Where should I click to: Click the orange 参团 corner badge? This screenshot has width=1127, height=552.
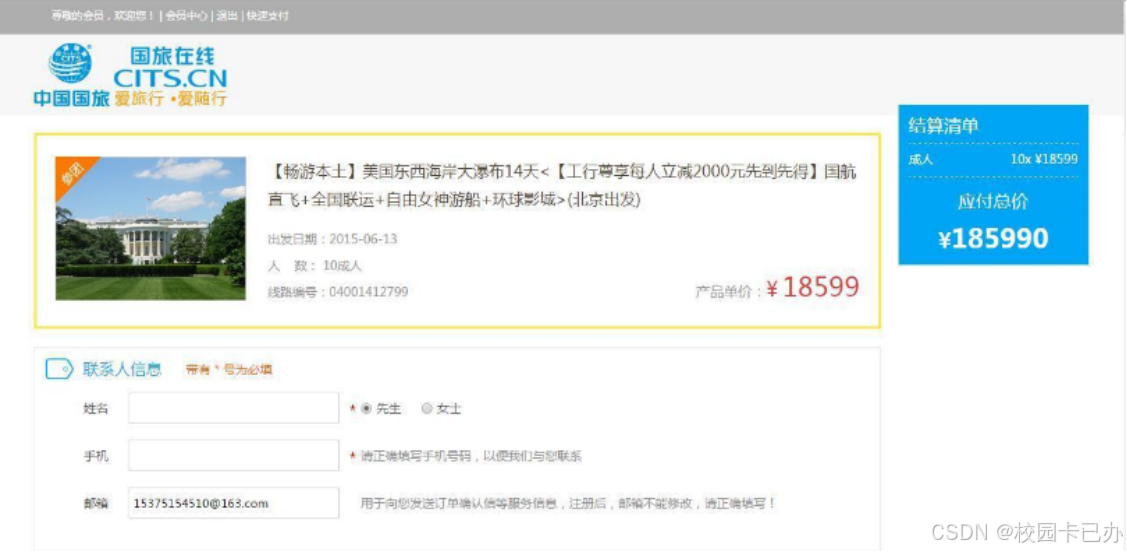coord(72,171)
